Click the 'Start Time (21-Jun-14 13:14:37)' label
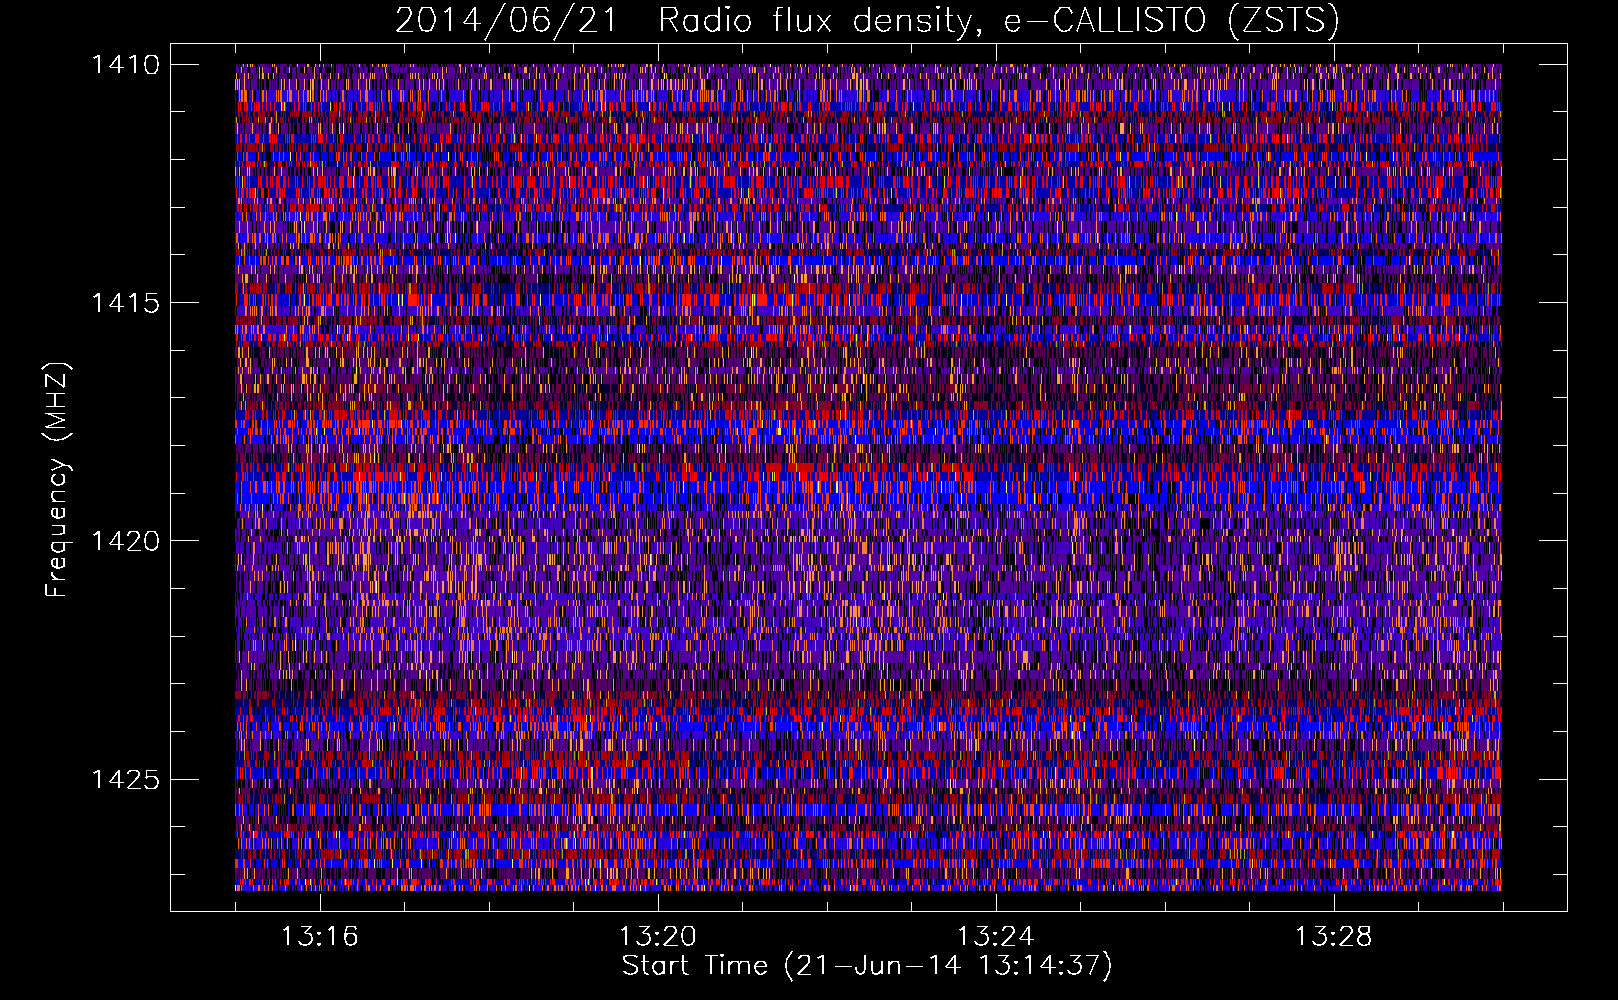 point(867,966)
